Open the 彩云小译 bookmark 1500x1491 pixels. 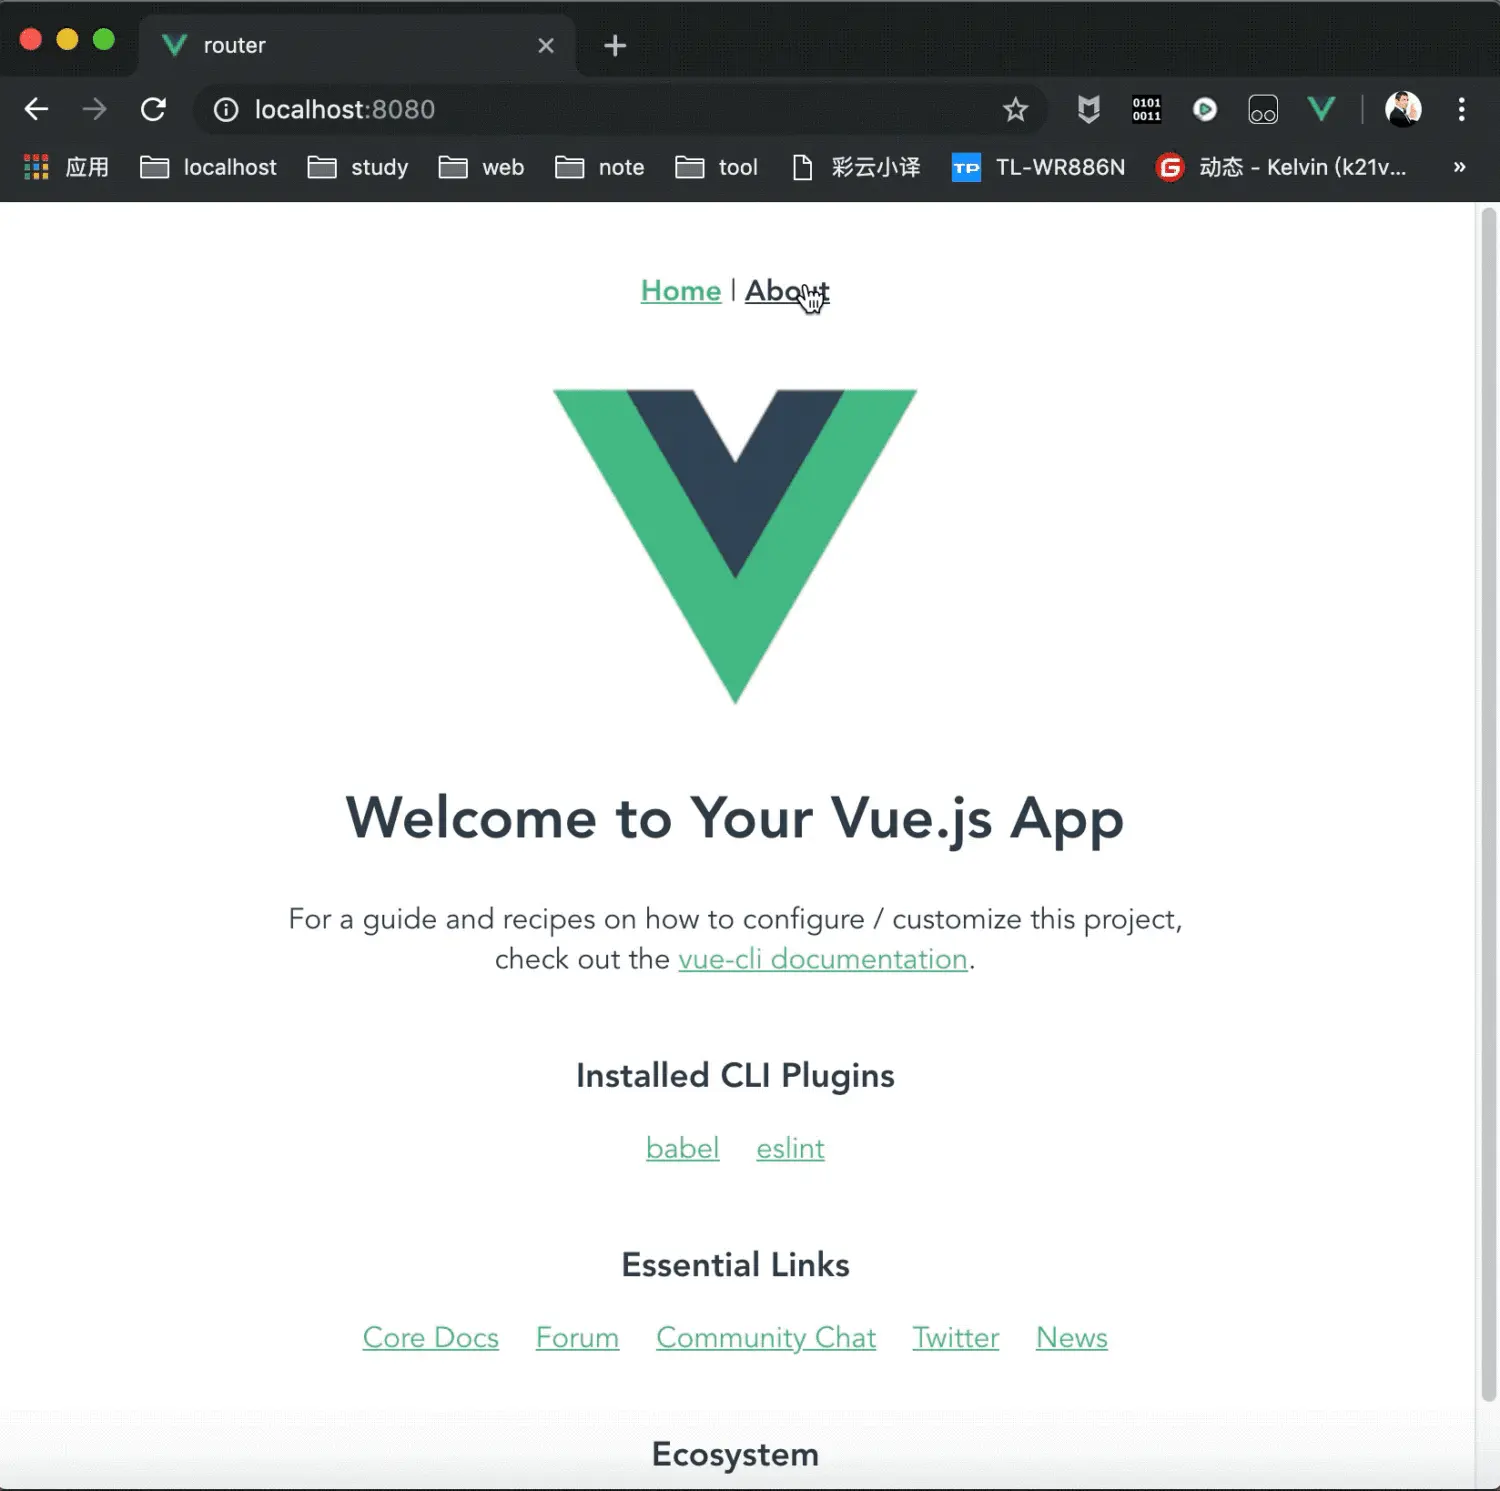click(856, 167)
